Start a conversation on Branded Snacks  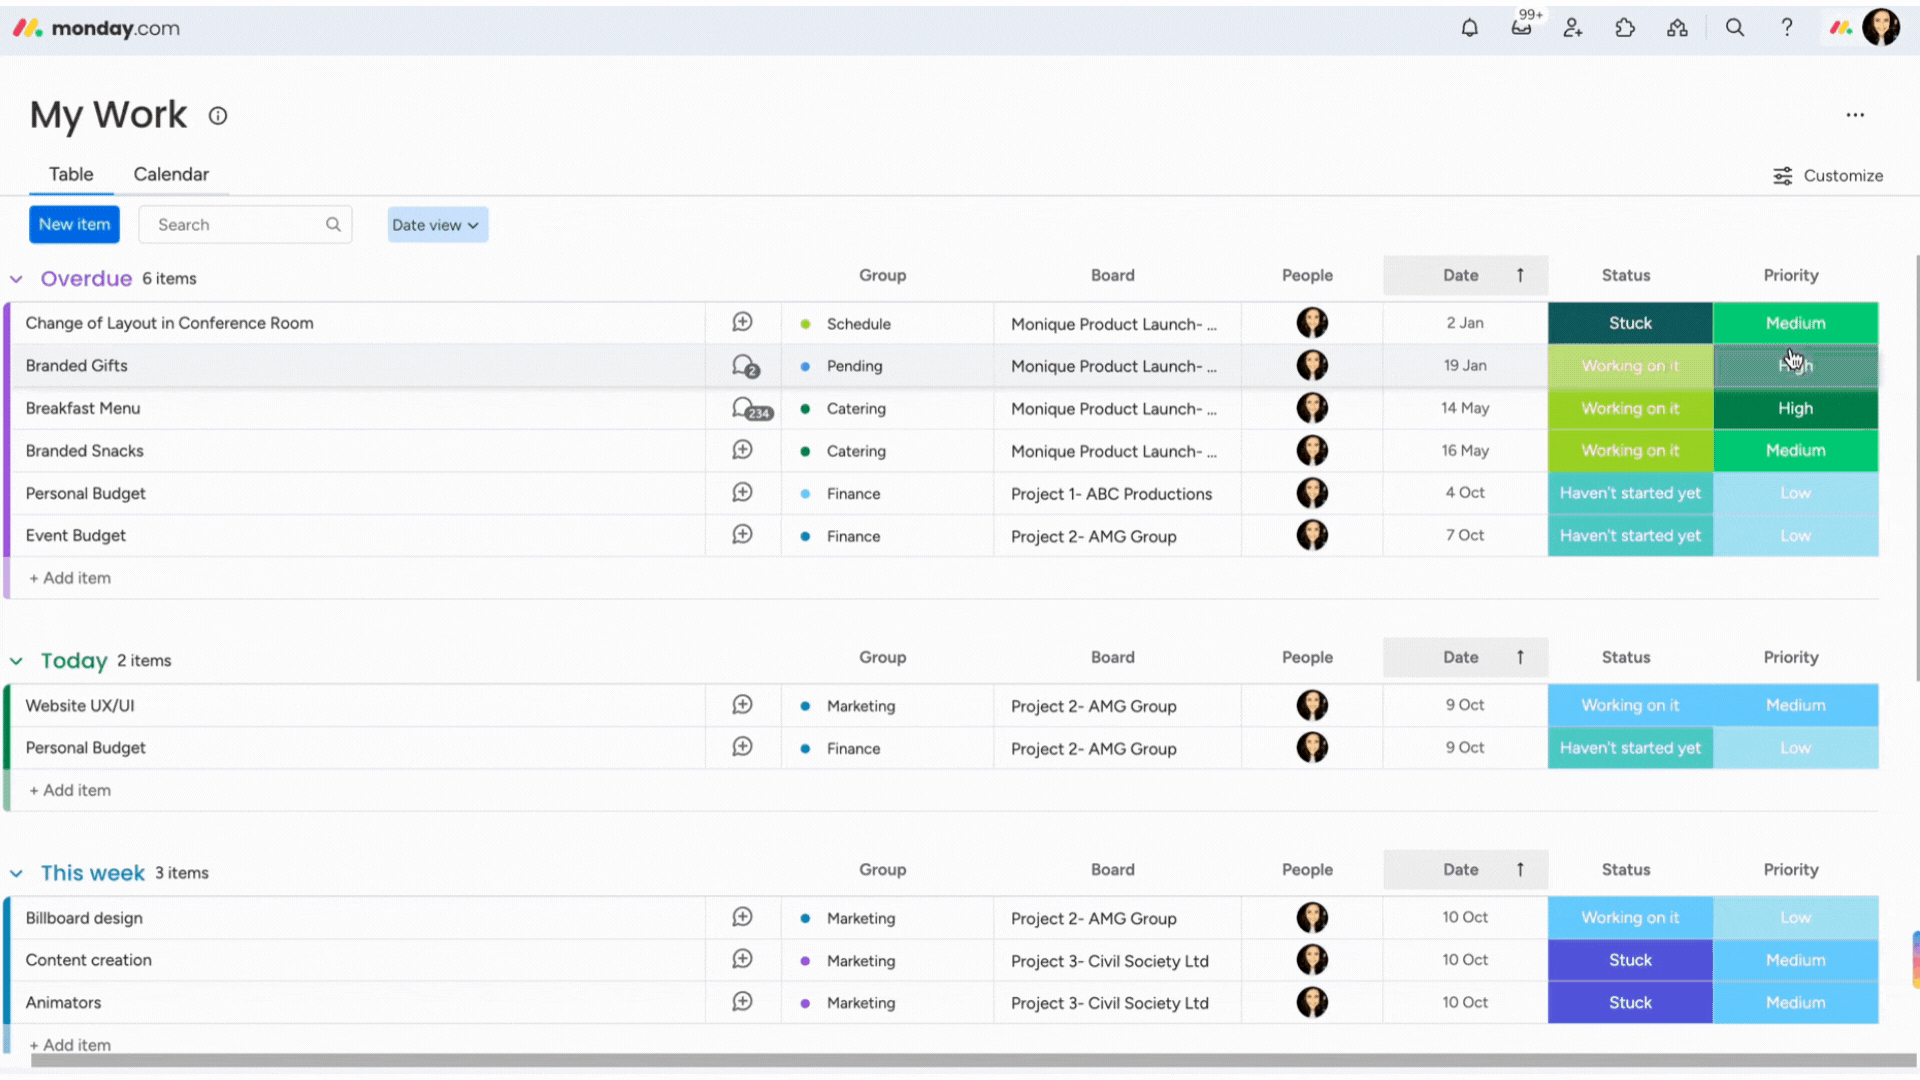tap(742, 450)
